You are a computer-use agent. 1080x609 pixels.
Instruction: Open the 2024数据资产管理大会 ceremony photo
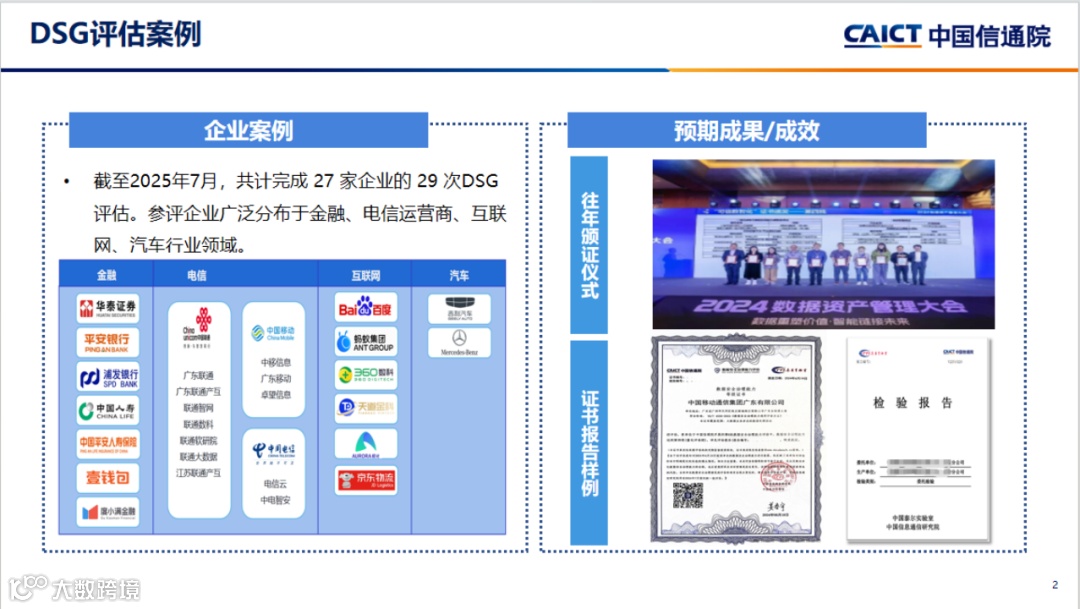(823, 244)
